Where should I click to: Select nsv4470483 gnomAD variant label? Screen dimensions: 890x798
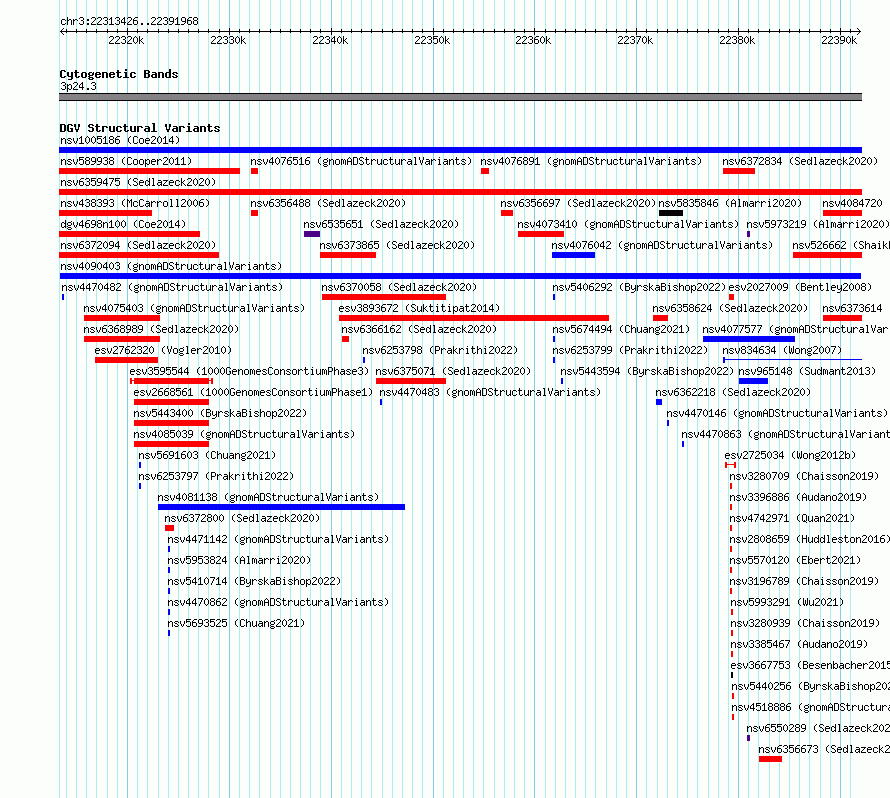pos(490,392)
